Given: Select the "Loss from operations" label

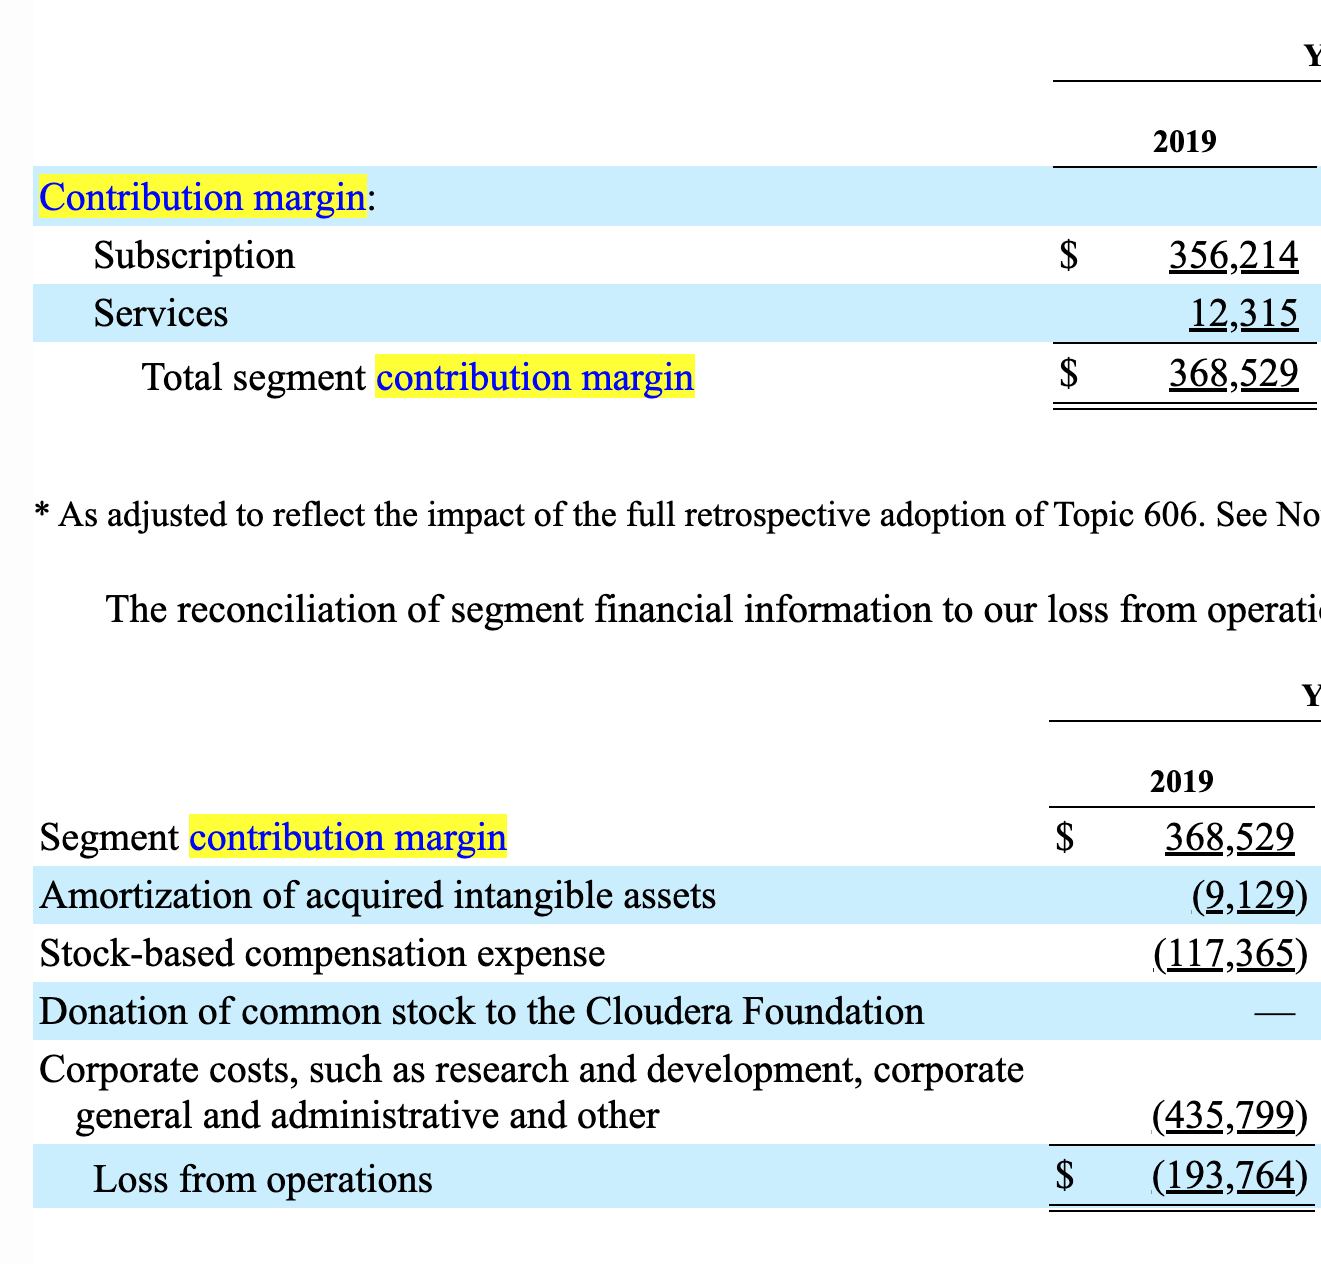Looking at the screenshot, I should (x=262, y=1180).
